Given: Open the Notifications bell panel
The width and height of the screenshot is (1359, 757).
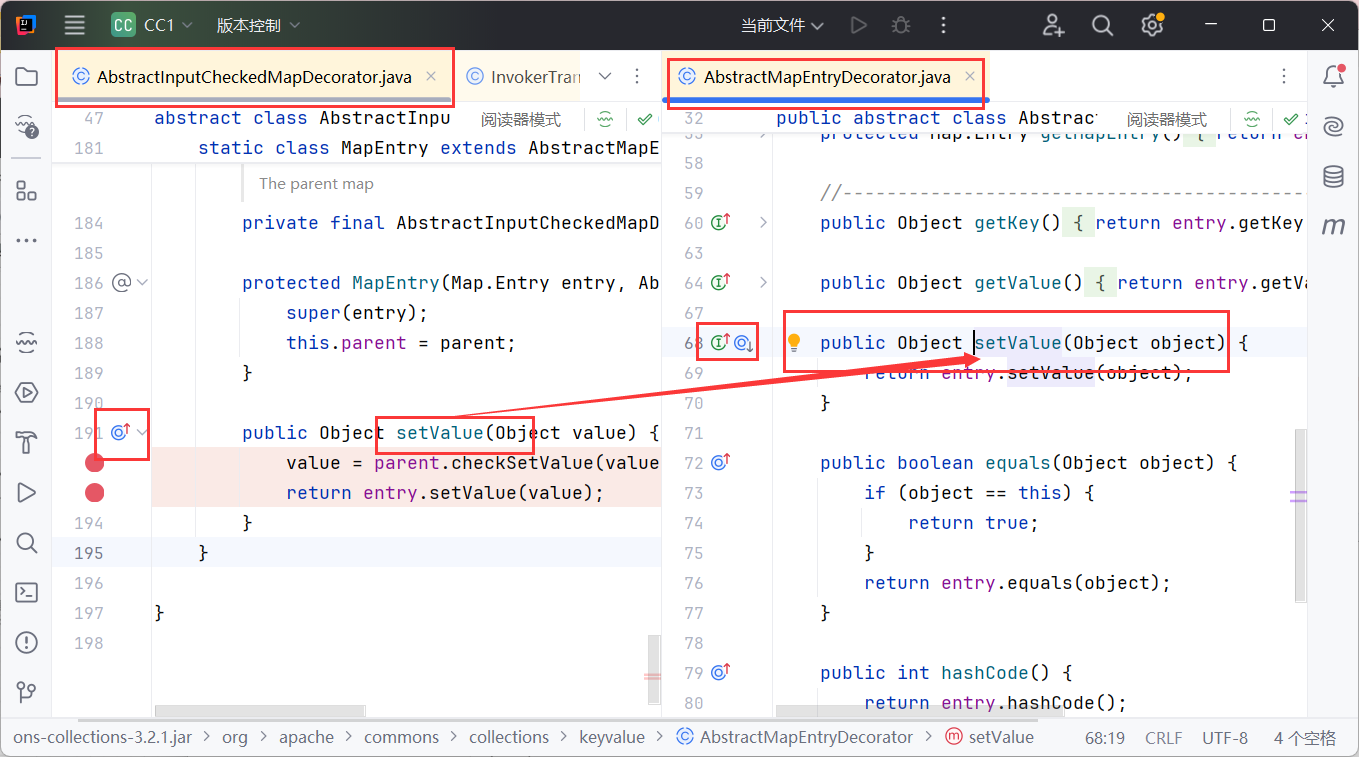Looking at the screenshot, I should pyautogui.click(x=1333, y=77).
